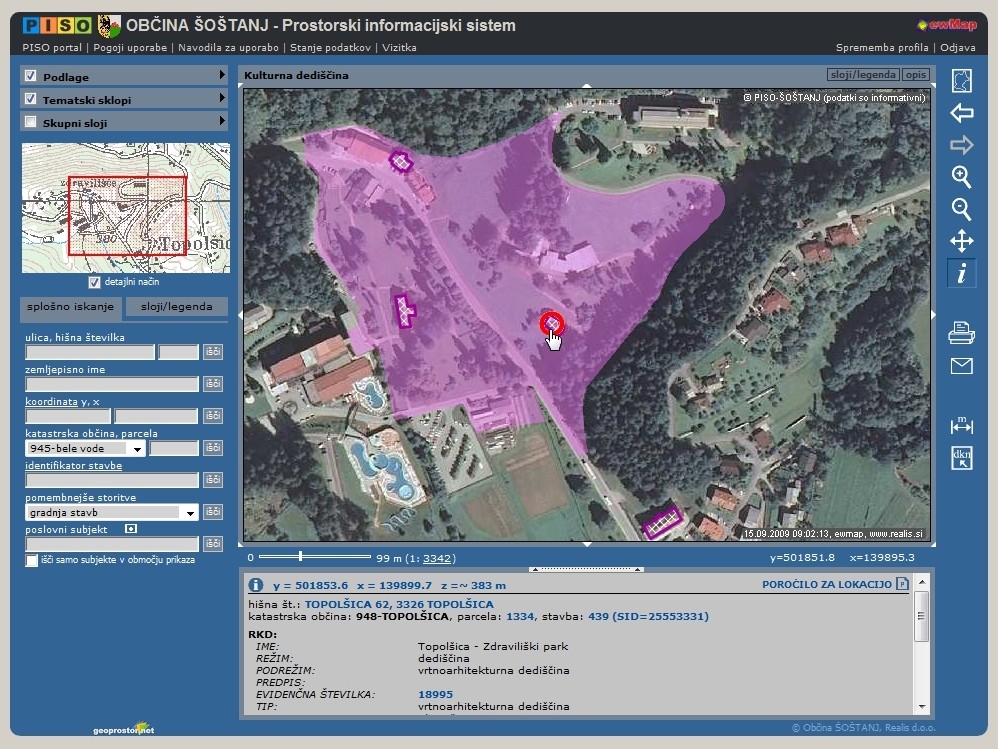The height and width of the screenshot is (749, 998).
Task: Open the pomembnejše storitve dropdown
Action: 189,513
